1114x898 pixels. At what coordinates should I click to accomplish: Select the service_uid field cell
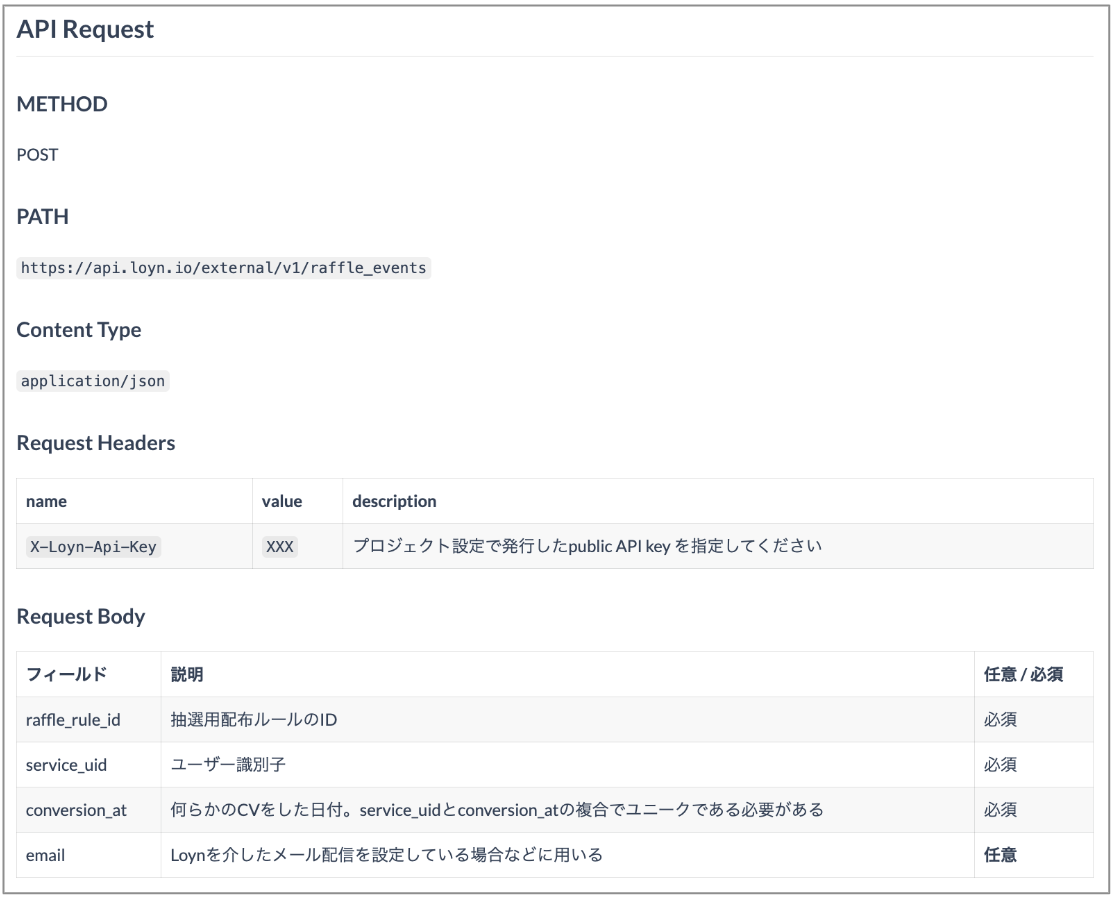coord(89,765)
